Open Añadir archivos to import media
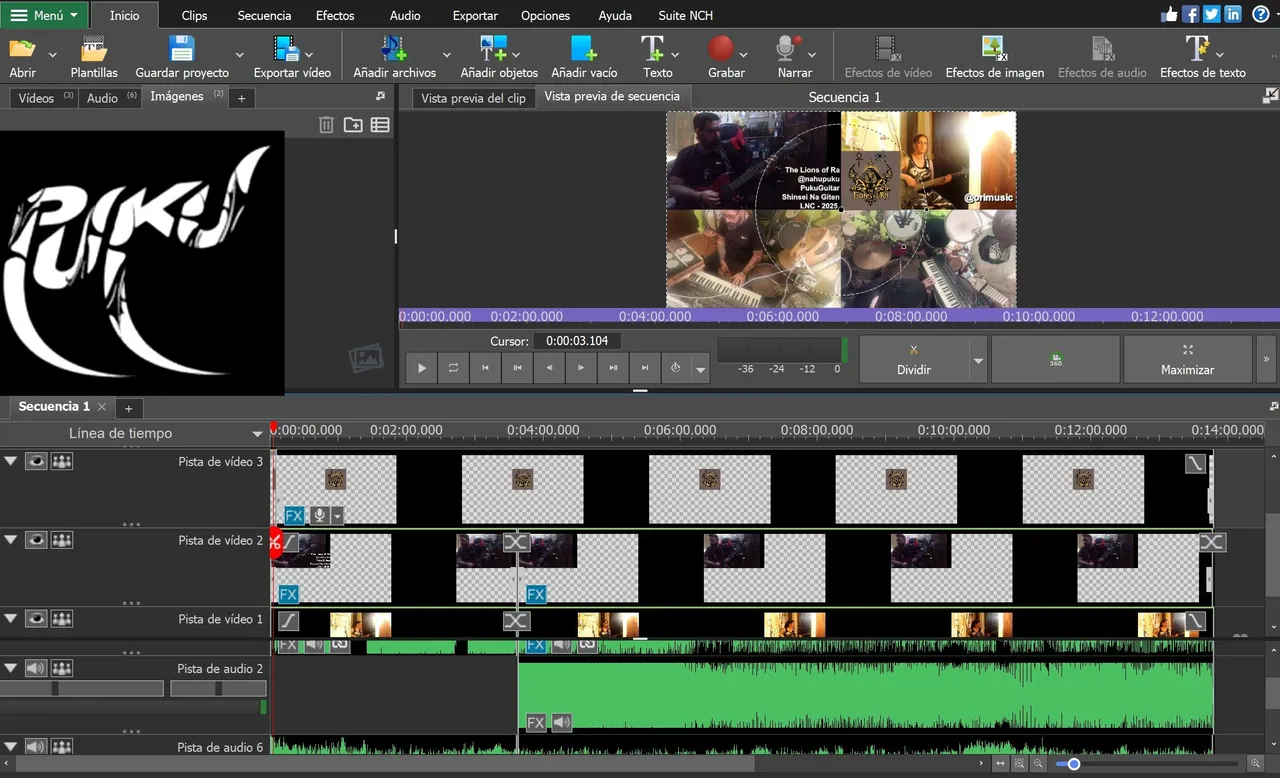The height and width of the screenshot is (778, 1280). coord(394,58)
